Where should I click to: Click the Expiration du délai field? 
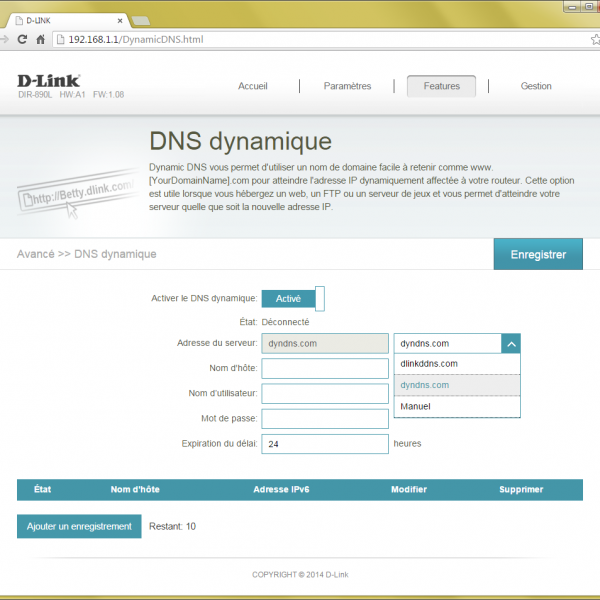click(324, 444)
